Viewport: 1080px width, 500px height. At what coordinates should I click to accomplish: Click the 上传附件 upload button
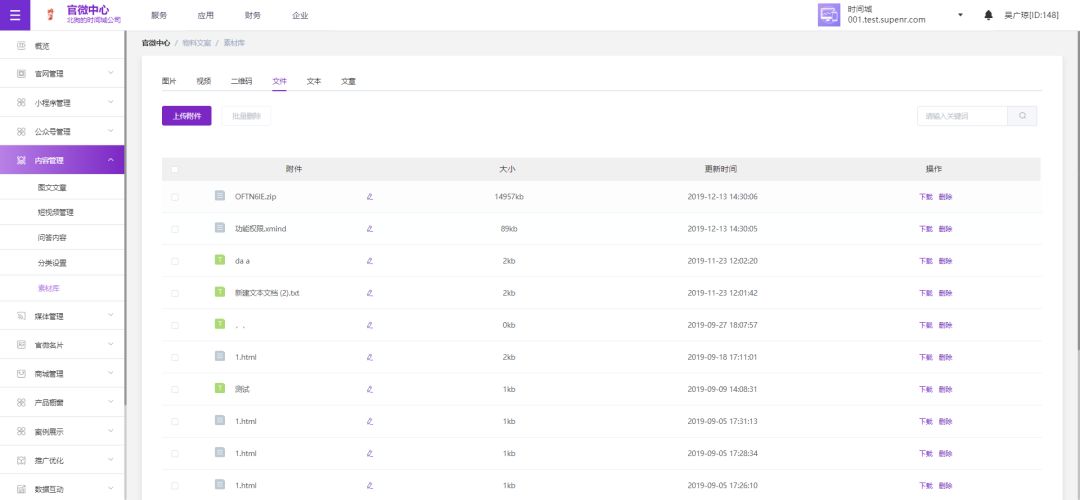pyautogui.click(x=186, y=116)
